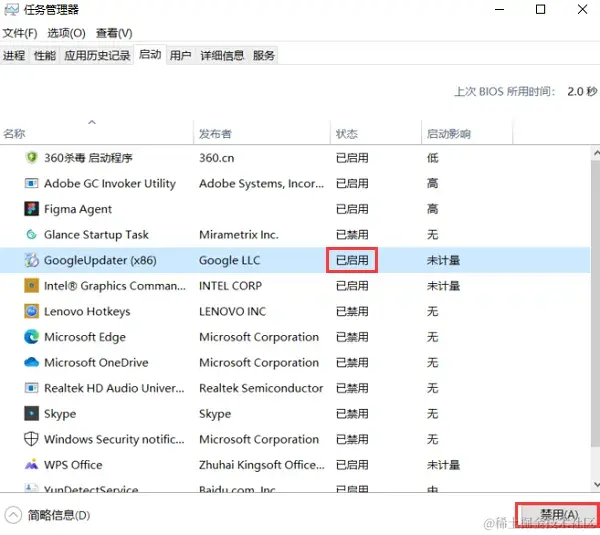Select the Glance Startup Task name
Viewport: 600px width, 535px height.
(x=96, y=235)
